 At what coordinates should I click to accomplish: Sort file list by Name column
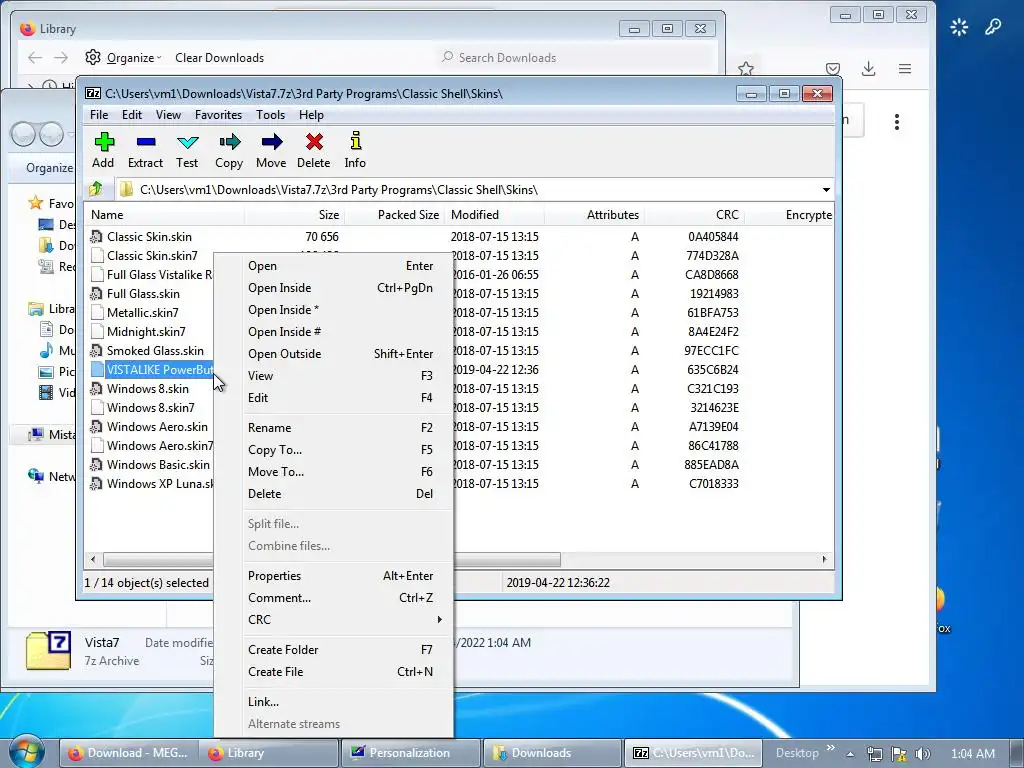coord(165,215)
